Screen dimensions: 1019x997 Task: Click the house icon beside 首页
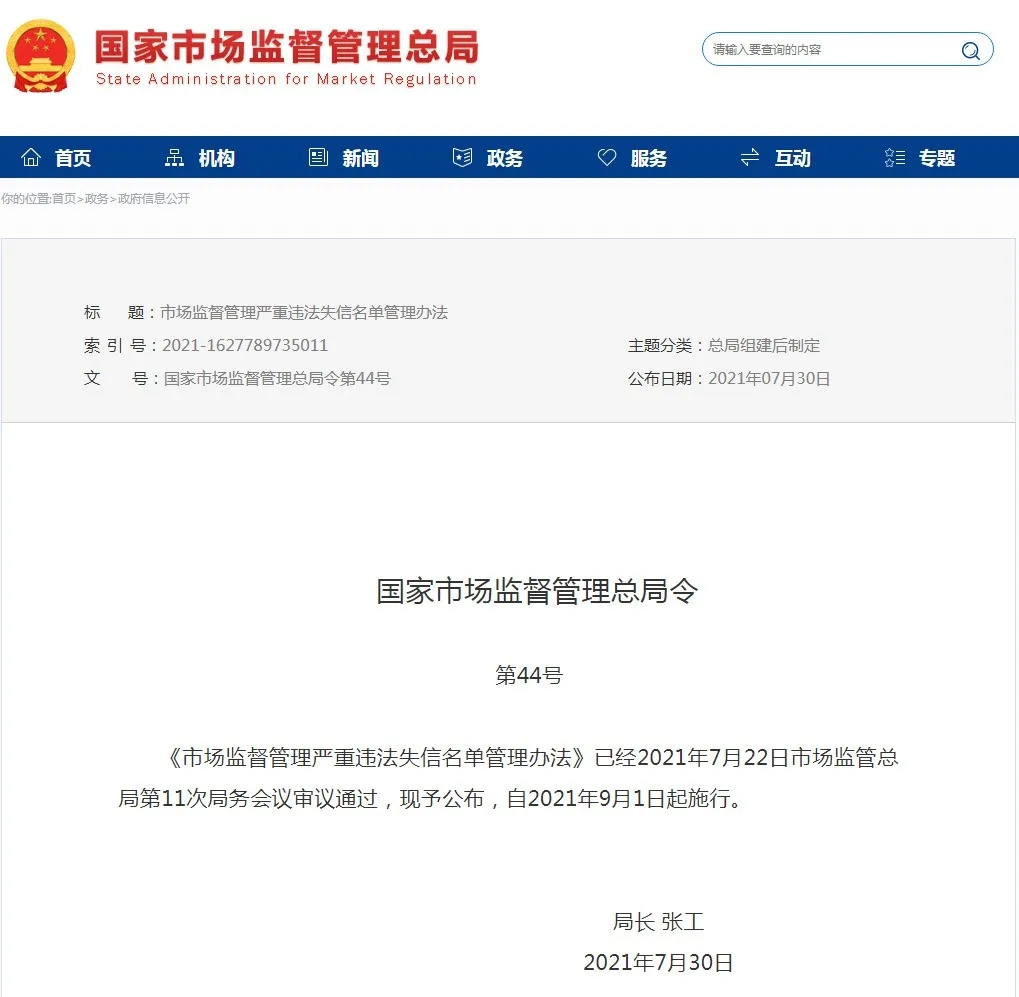coord(31,157)
